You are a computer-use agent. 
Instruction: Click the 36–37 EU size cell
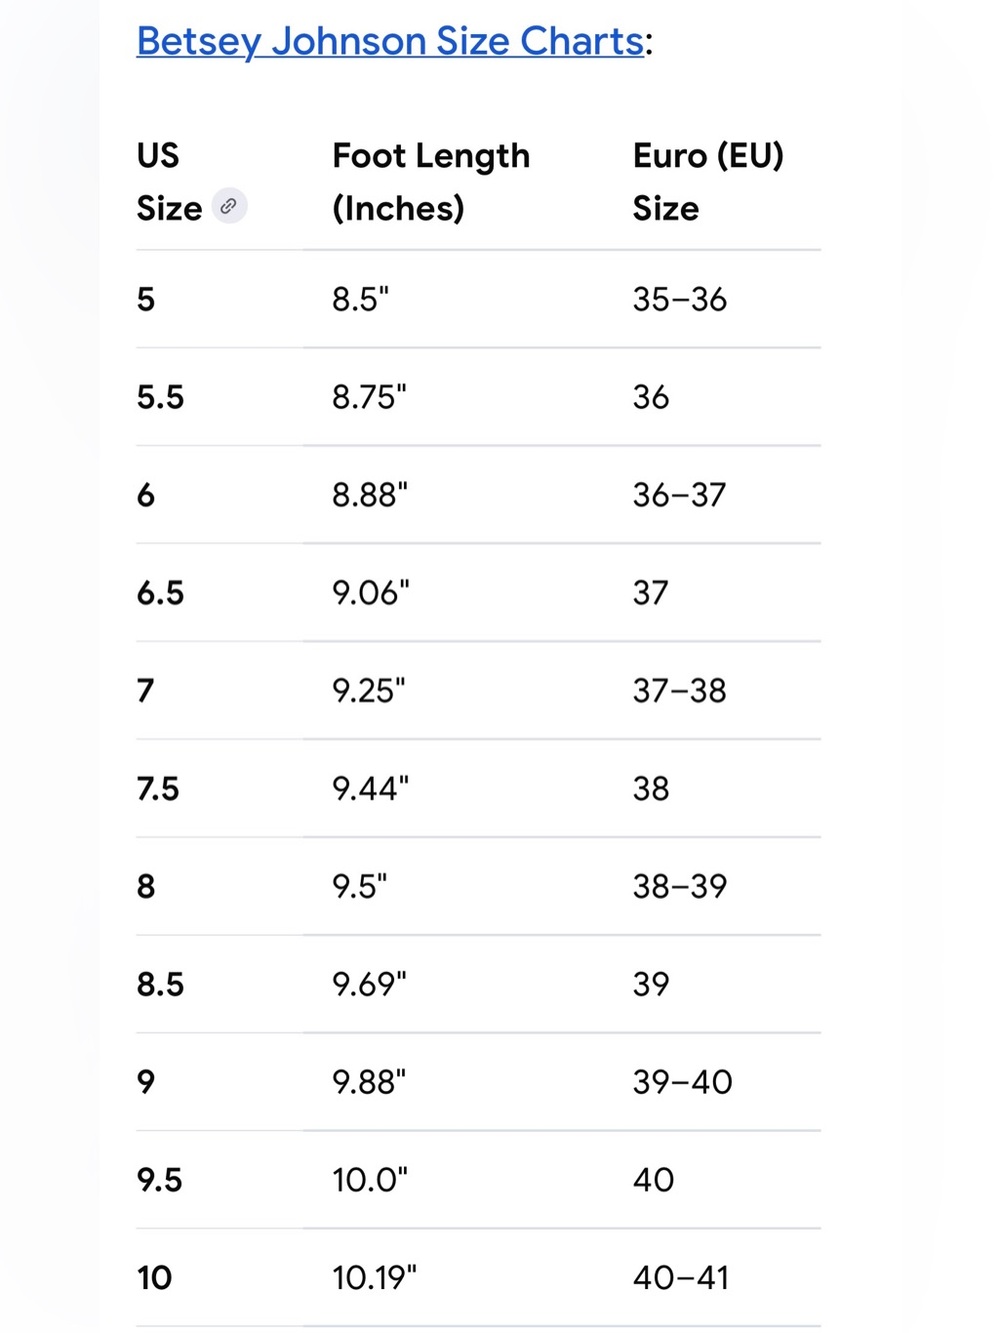(679, 495)
